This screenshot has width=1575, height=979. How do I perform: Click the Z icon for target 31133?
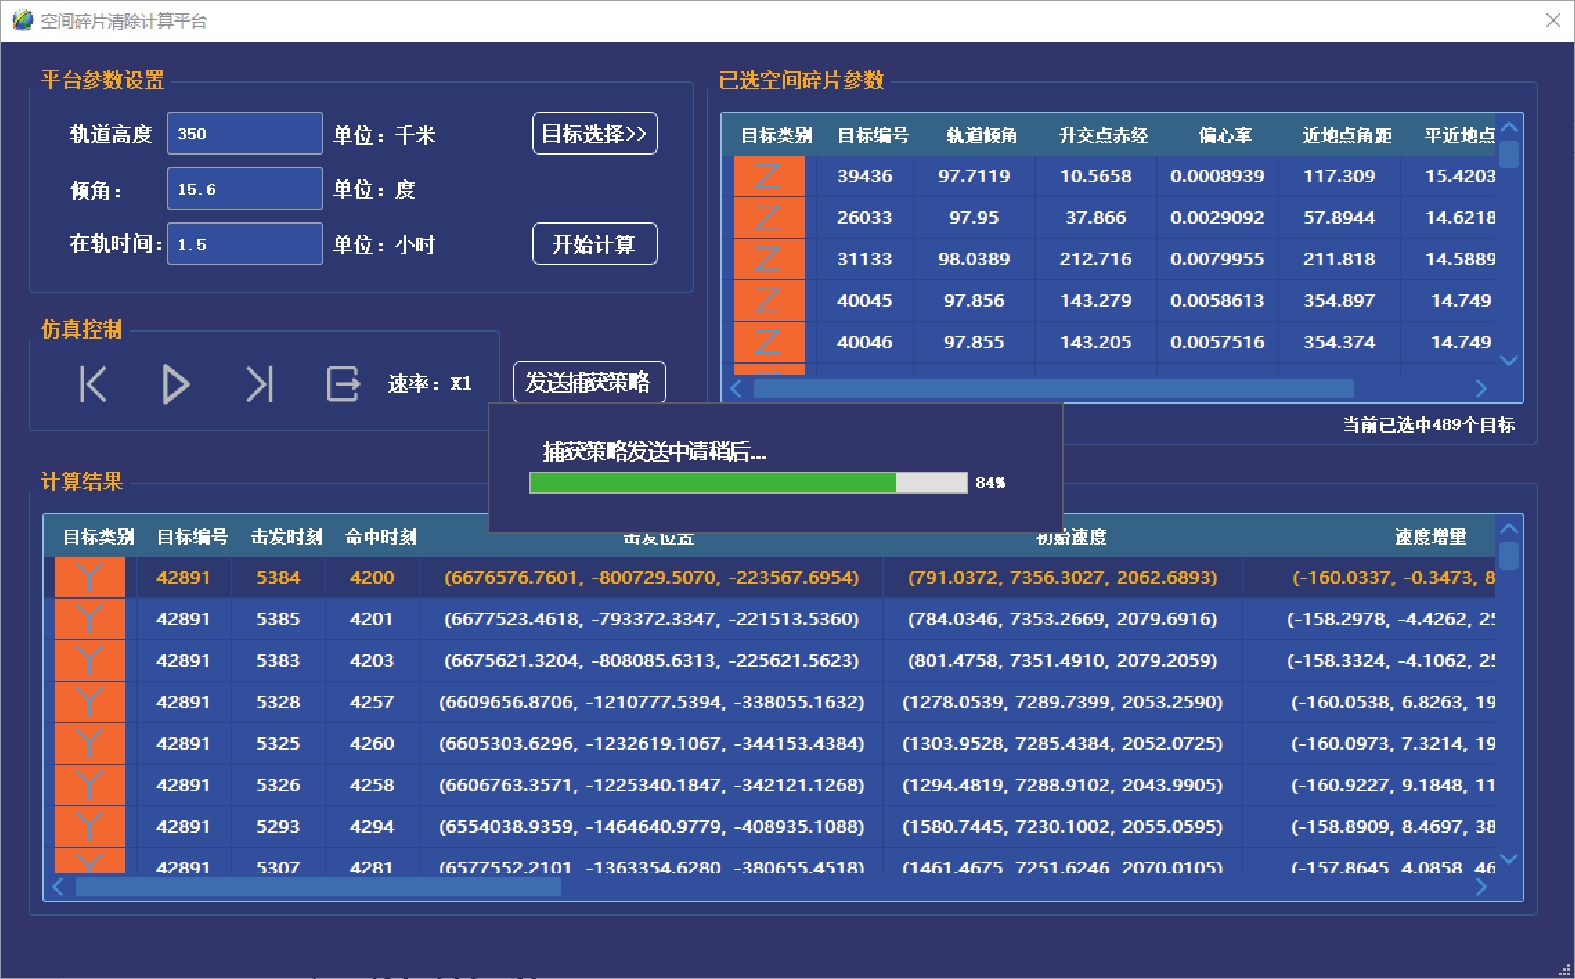pos(769,259)
